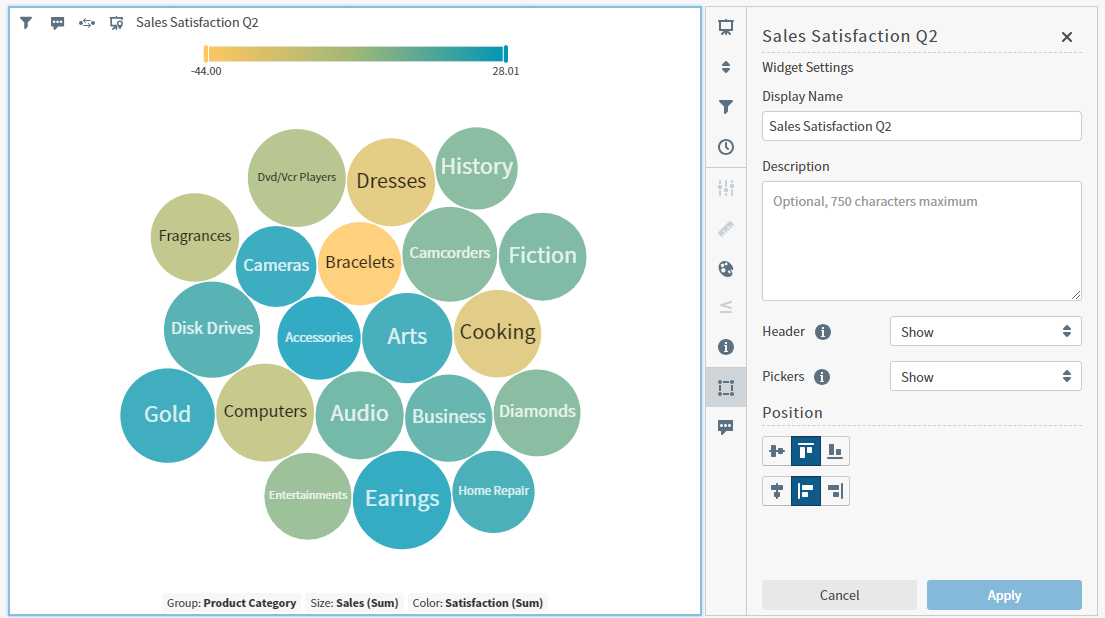Select the Gold bubble
Screen dimensions: 1105x618
point(167,415)
